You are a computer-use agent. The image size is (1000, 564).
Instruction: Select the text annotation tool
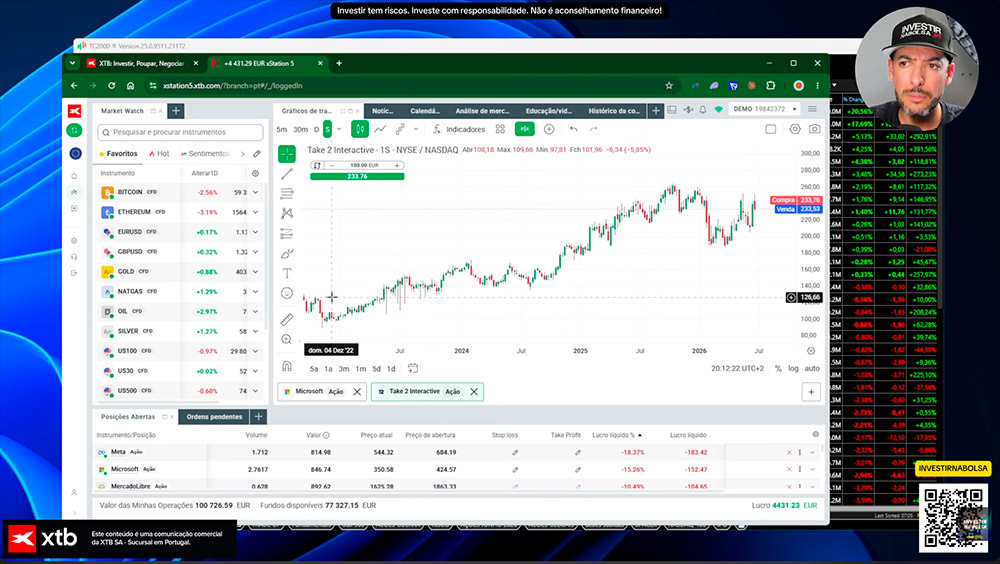pyautogui.click(x=287, y=273)
